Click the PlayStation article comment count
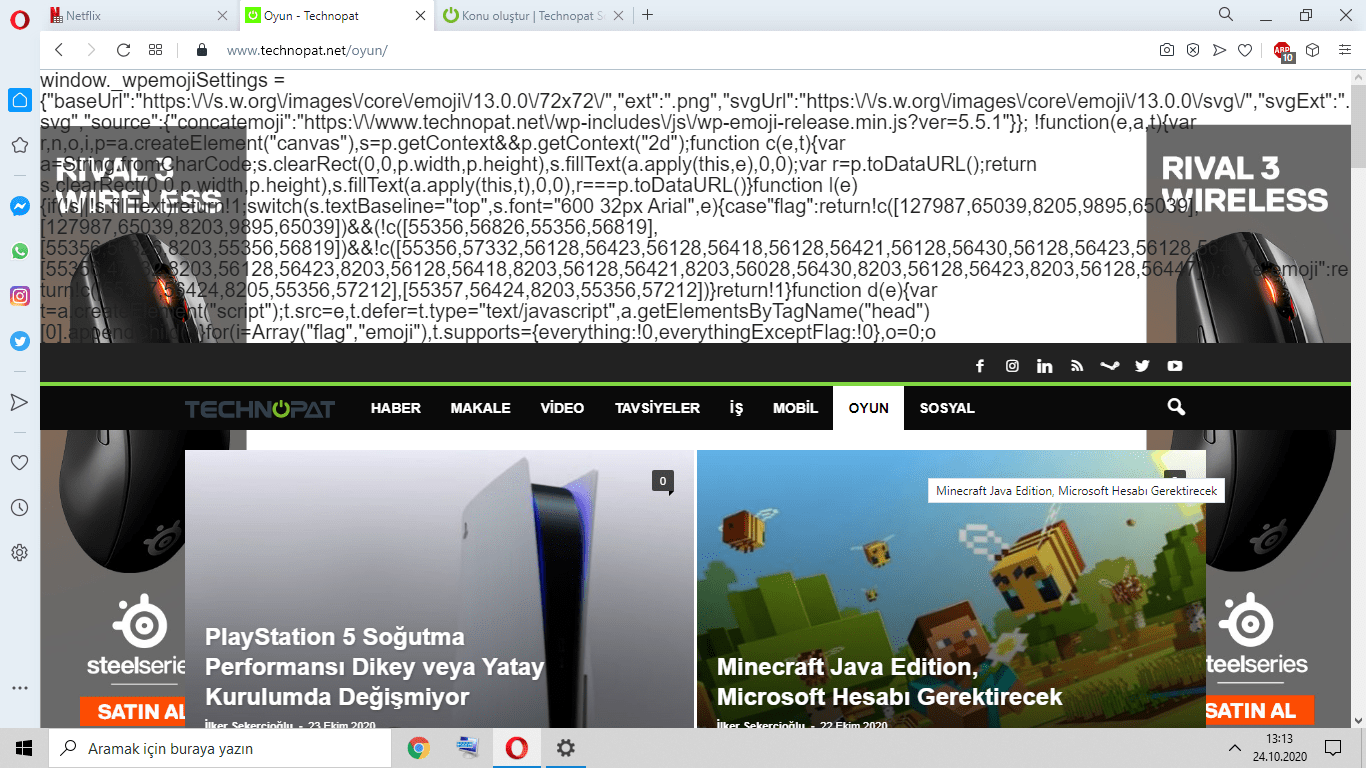Screen dimensions: 1366x768 pos(662,482)
